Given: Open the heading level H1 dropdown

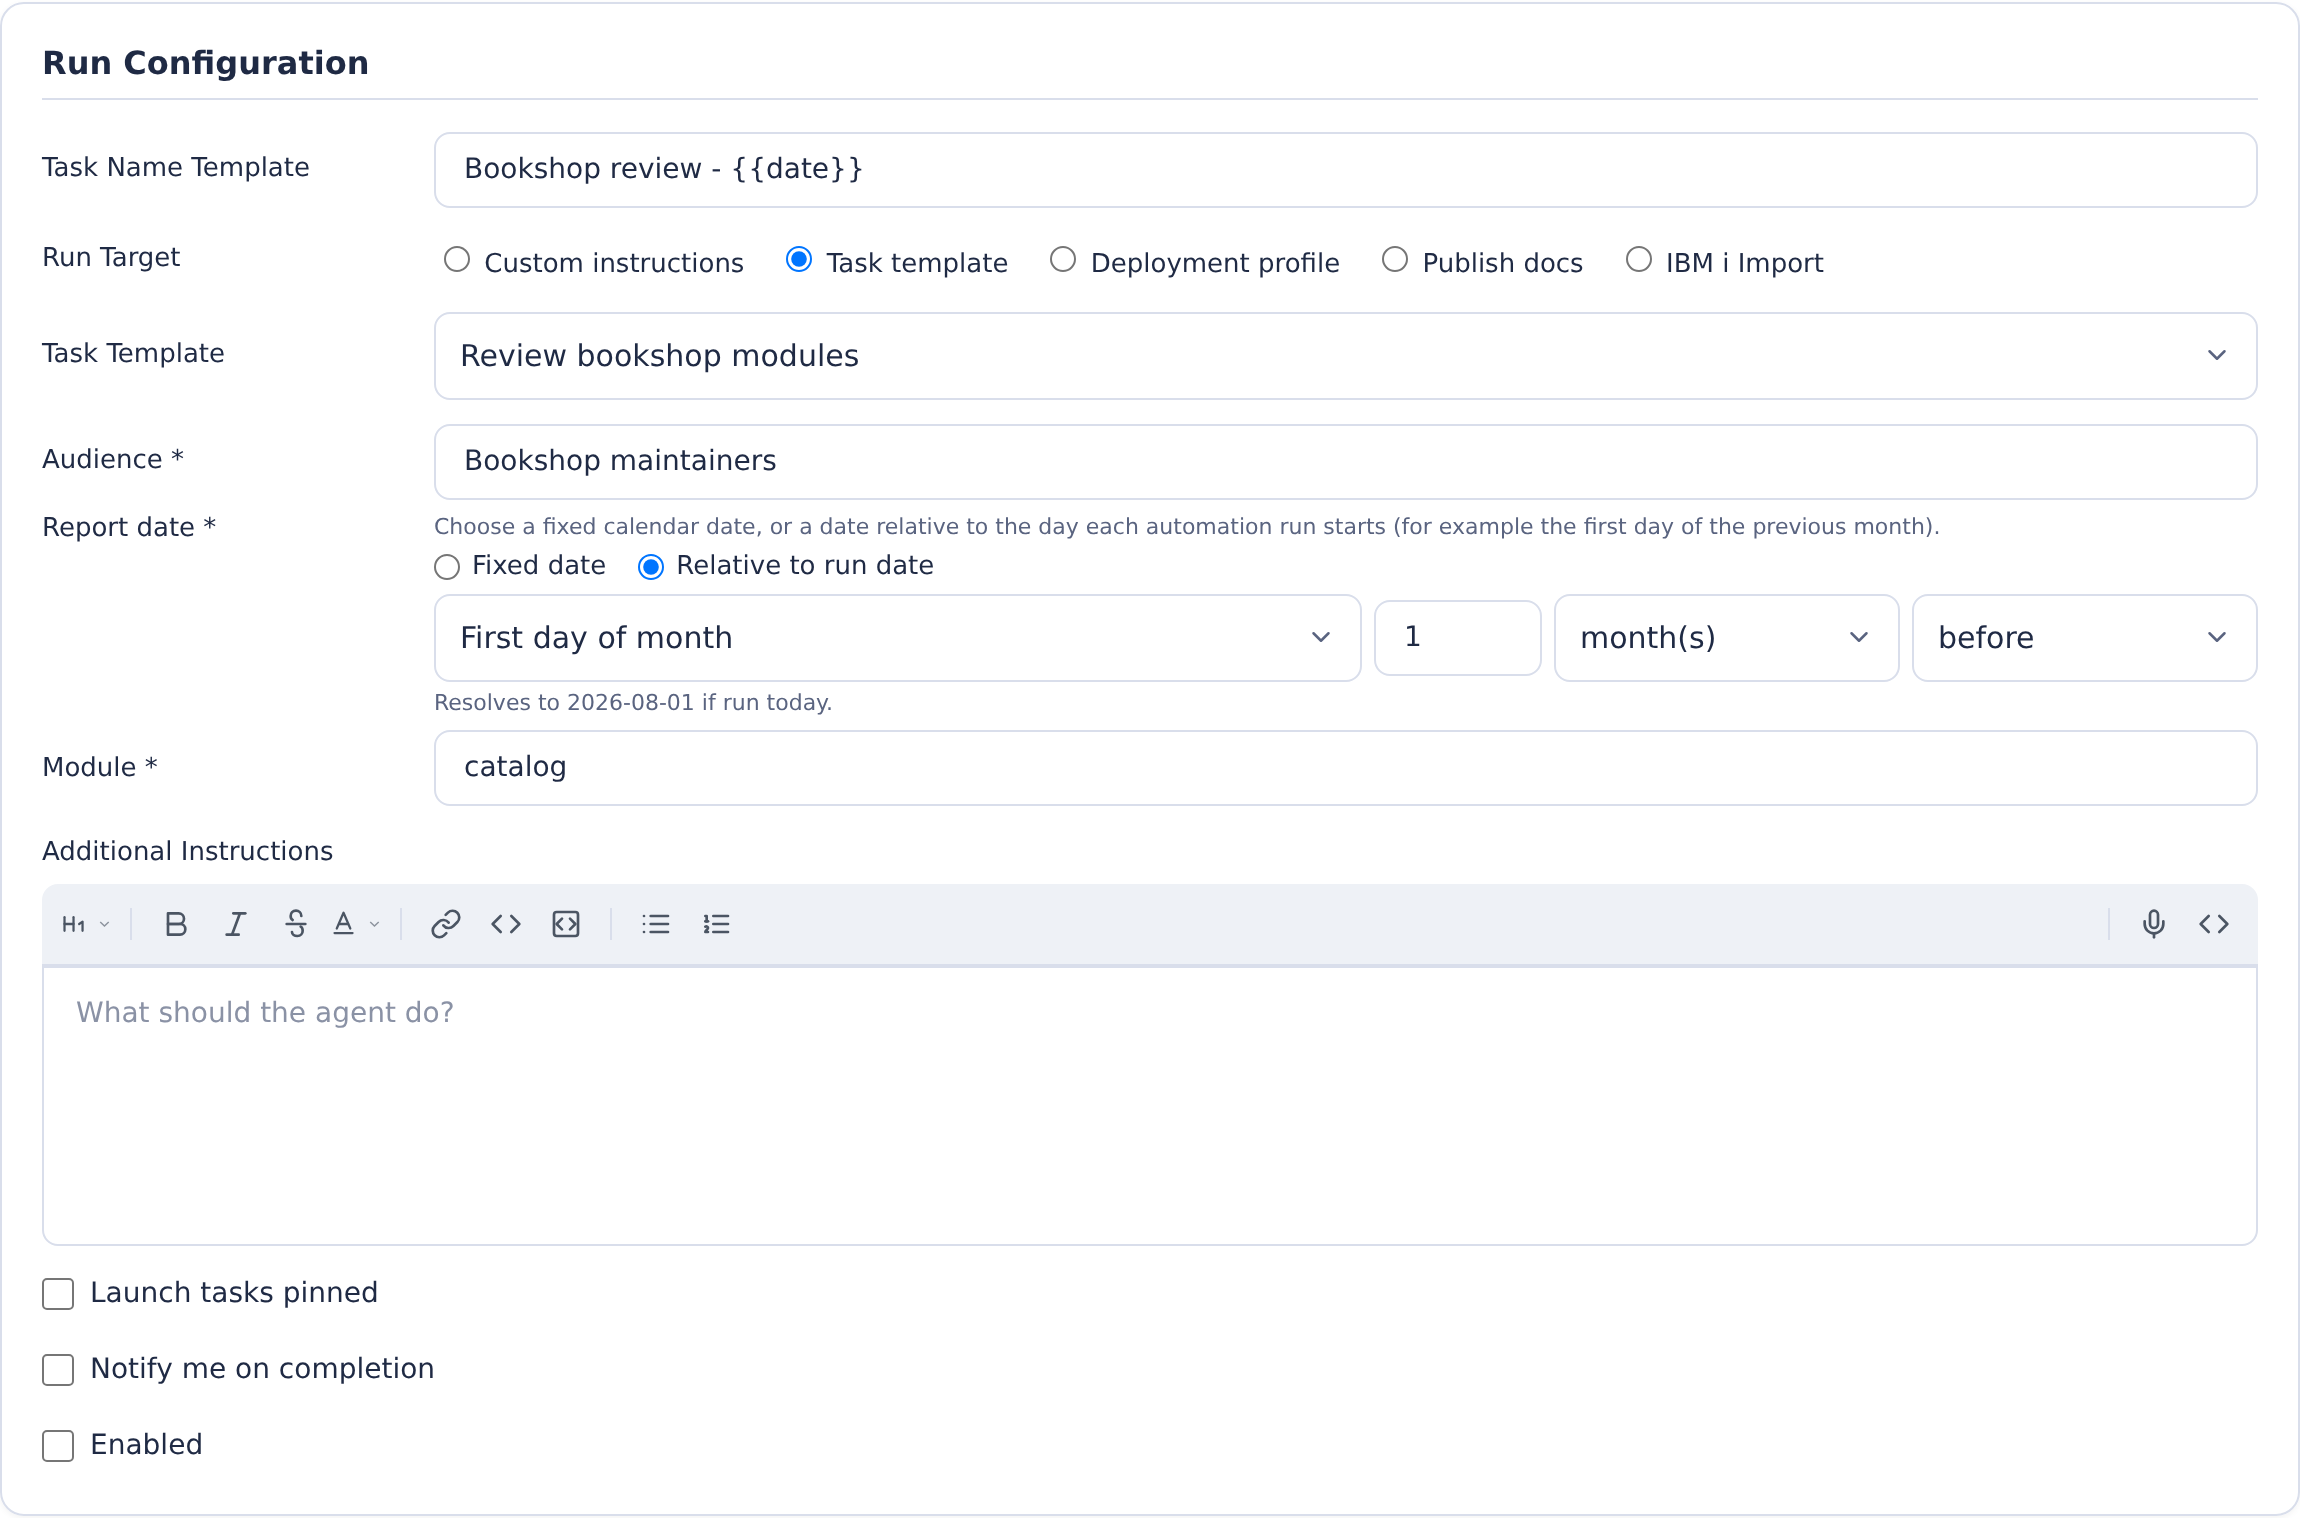Looking at the screenshot, I should click(86, 925).
